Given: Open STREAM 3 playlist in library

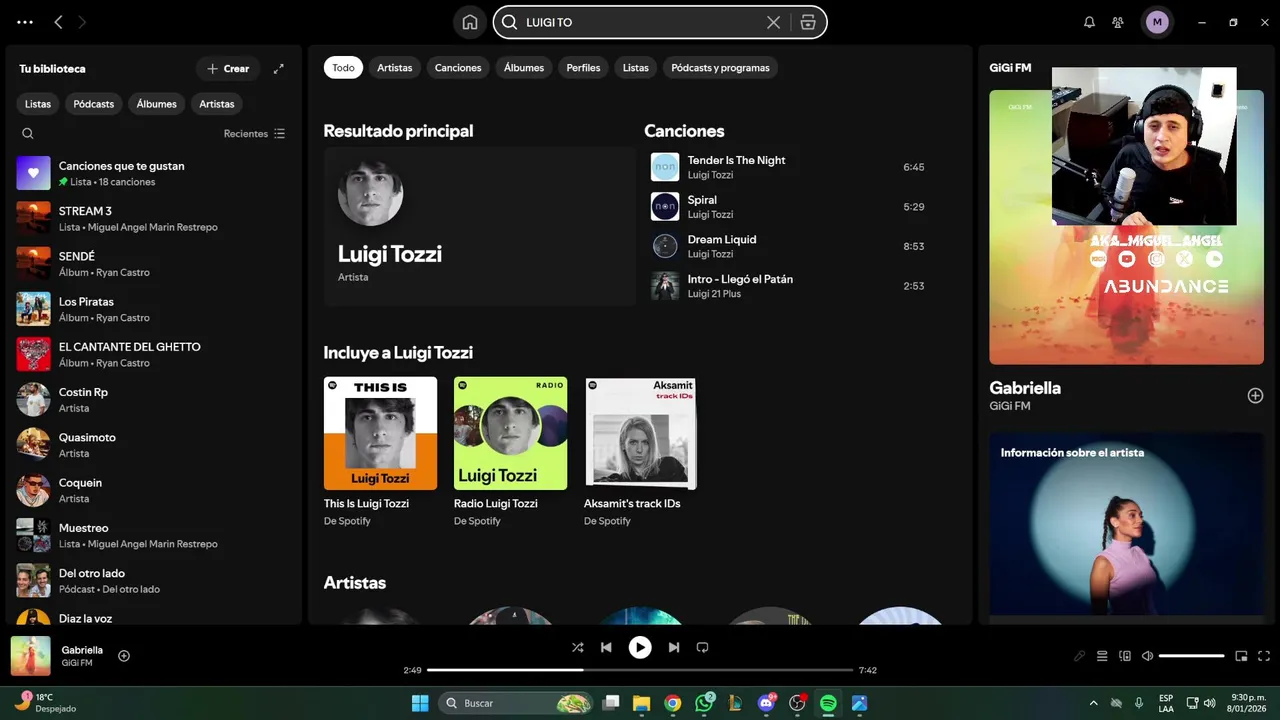Looking at the screenshot, I should tap(153, 218).
